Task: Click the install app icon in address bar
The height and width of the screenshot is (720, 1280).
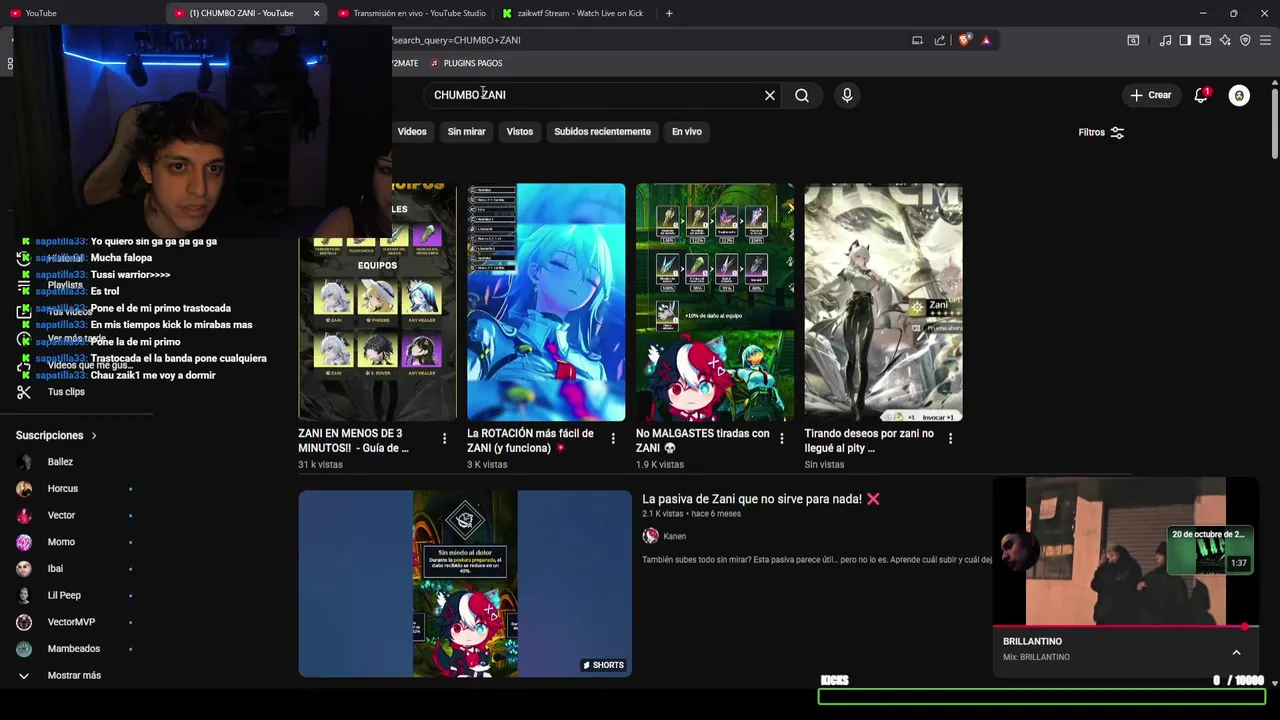Action: (x=917, y=40)
